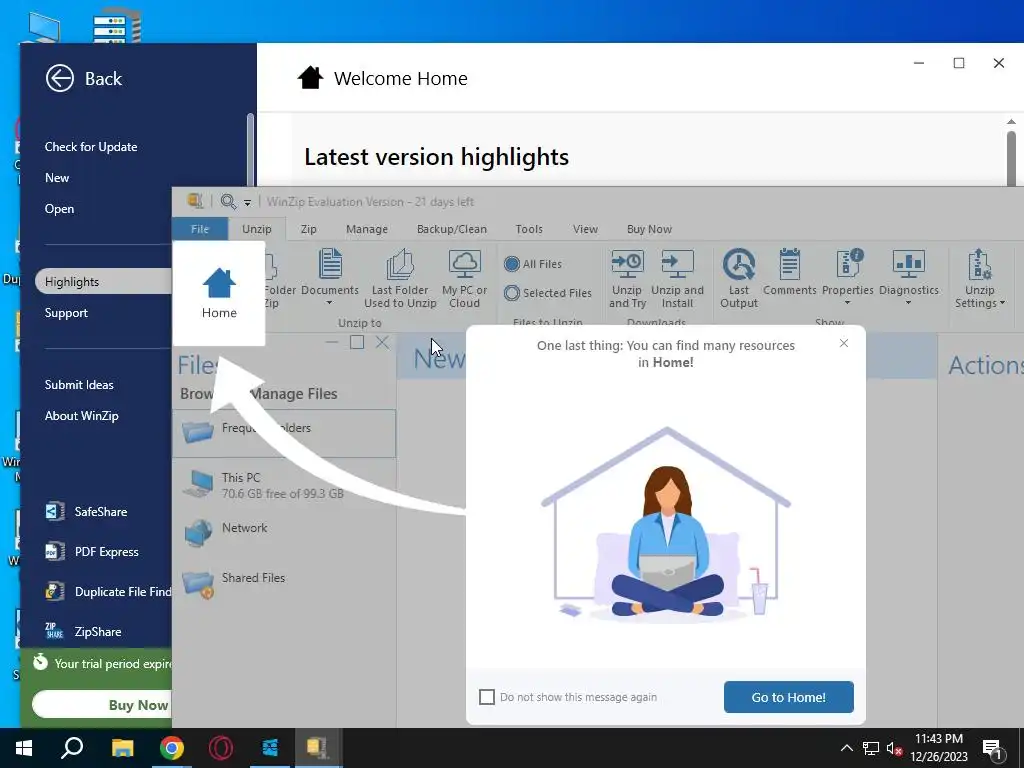Image resolution: width=1024 pixels, height=768 pixels.
Task: Switch to the File tab
Action: tap(200, 229)
